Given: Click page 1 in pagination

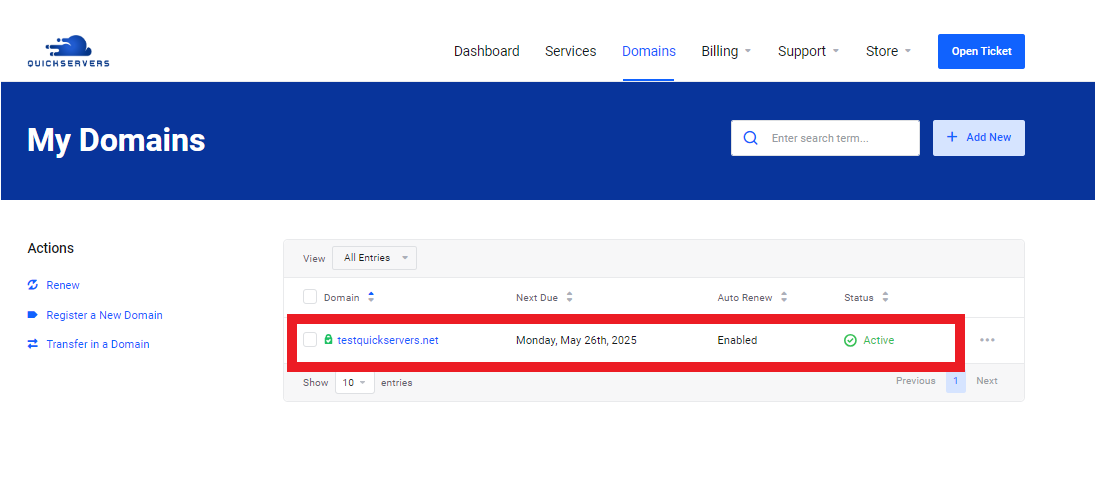Looking at the screenshot, I should (956, 382).
